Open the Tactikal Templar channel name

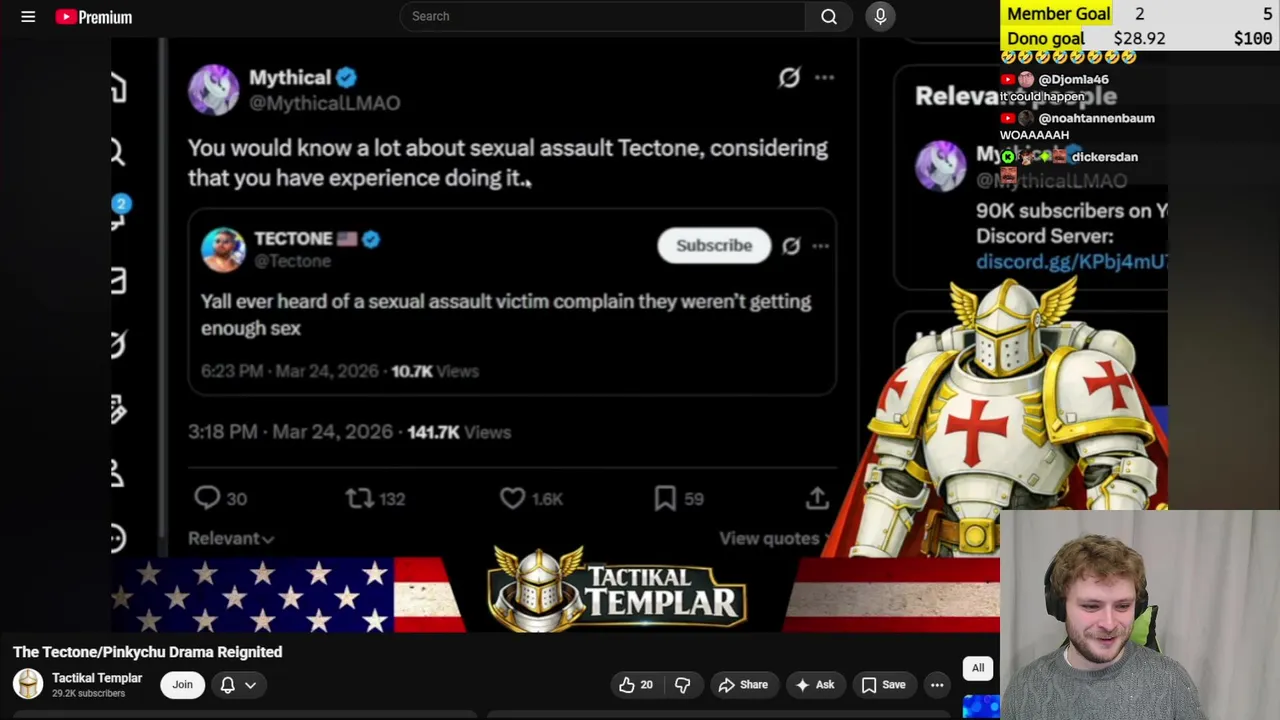click(x=97, y=678)
